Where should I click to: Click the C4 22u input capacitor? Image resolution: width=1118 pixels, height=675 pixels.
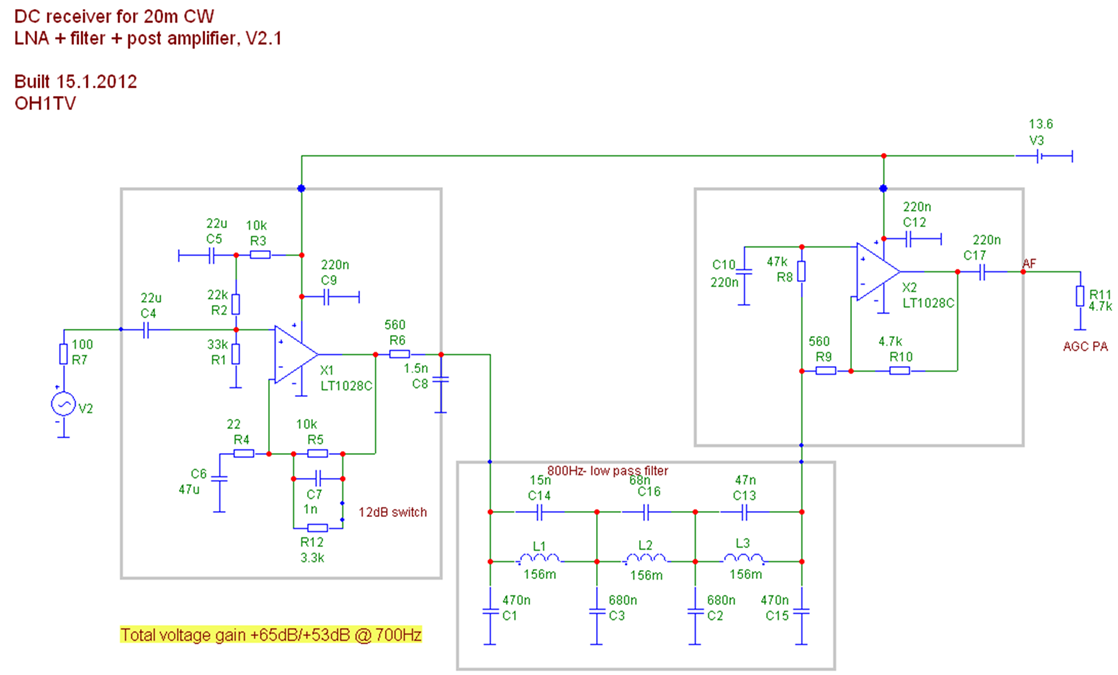(x=146, y=329)
